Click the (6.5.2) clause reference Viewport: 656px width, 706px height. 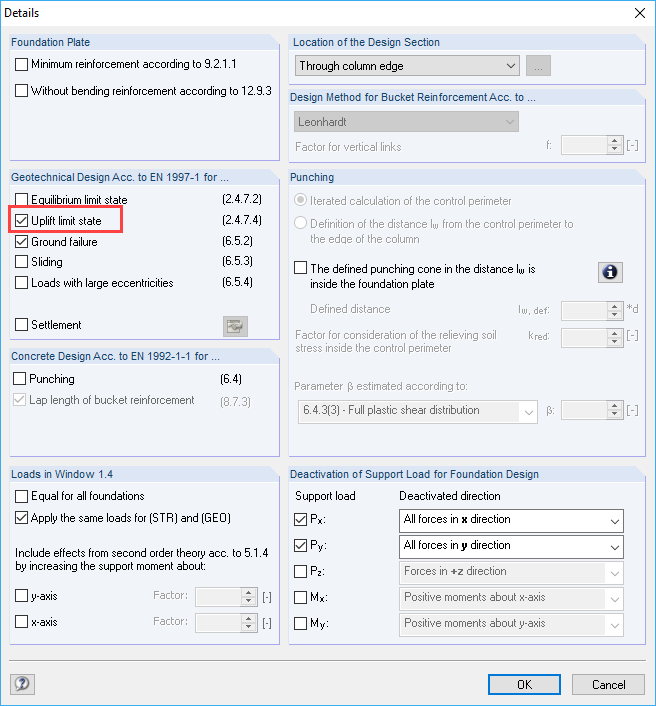pyautogui.click(x=237, y=241)
